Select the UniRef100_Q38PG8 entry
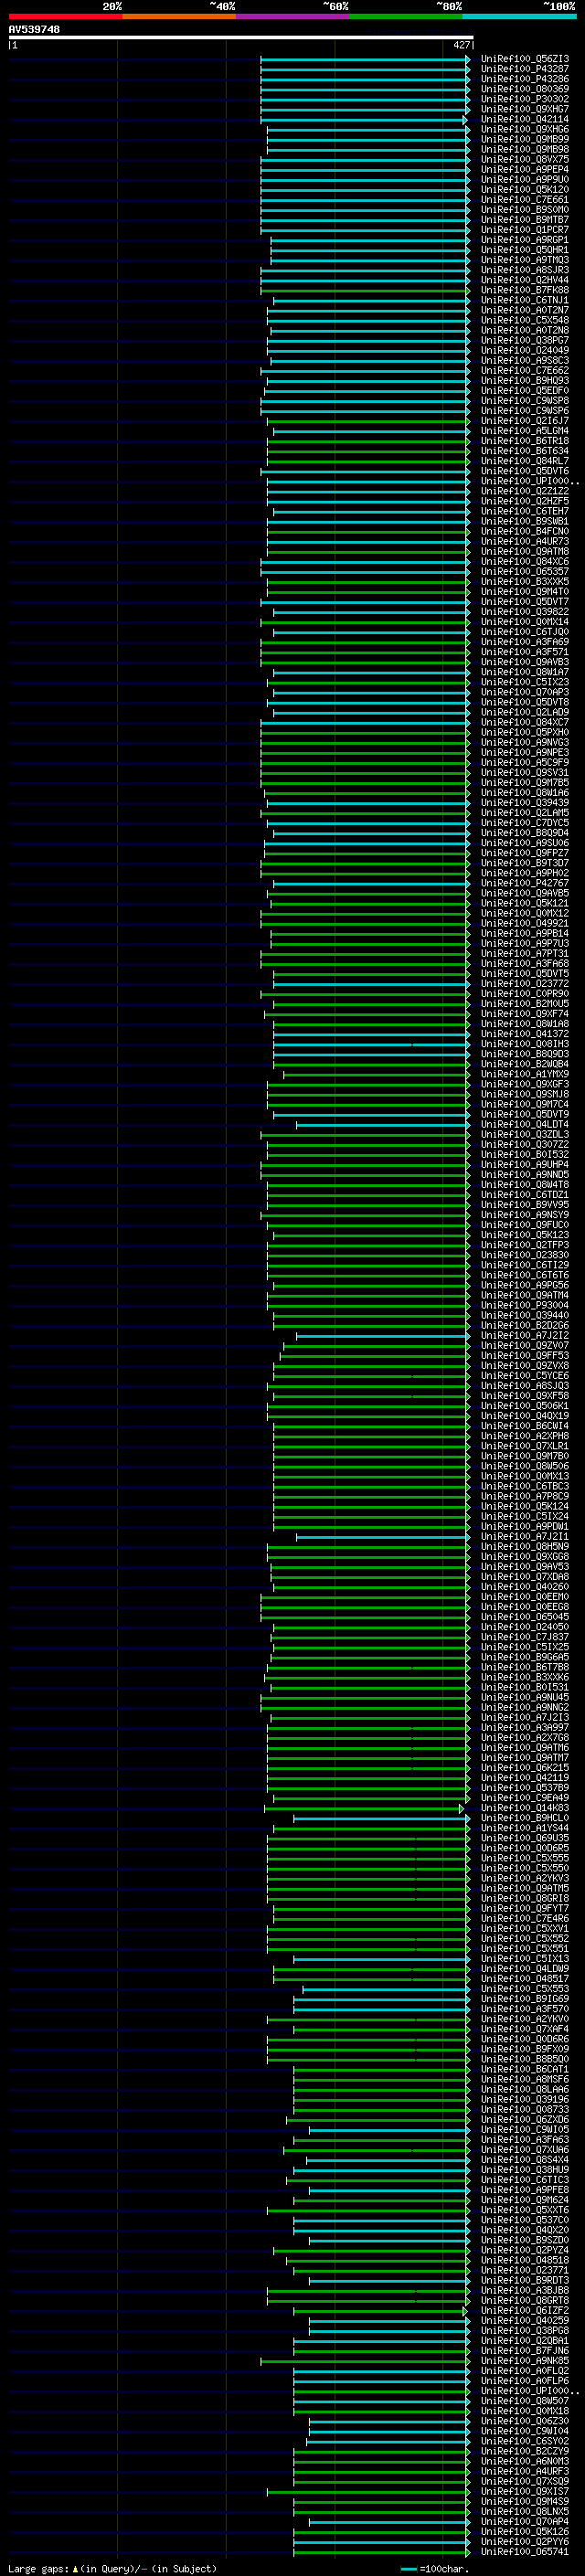This screenshot has height=2576, width=585. click(x=524, y=2330)
